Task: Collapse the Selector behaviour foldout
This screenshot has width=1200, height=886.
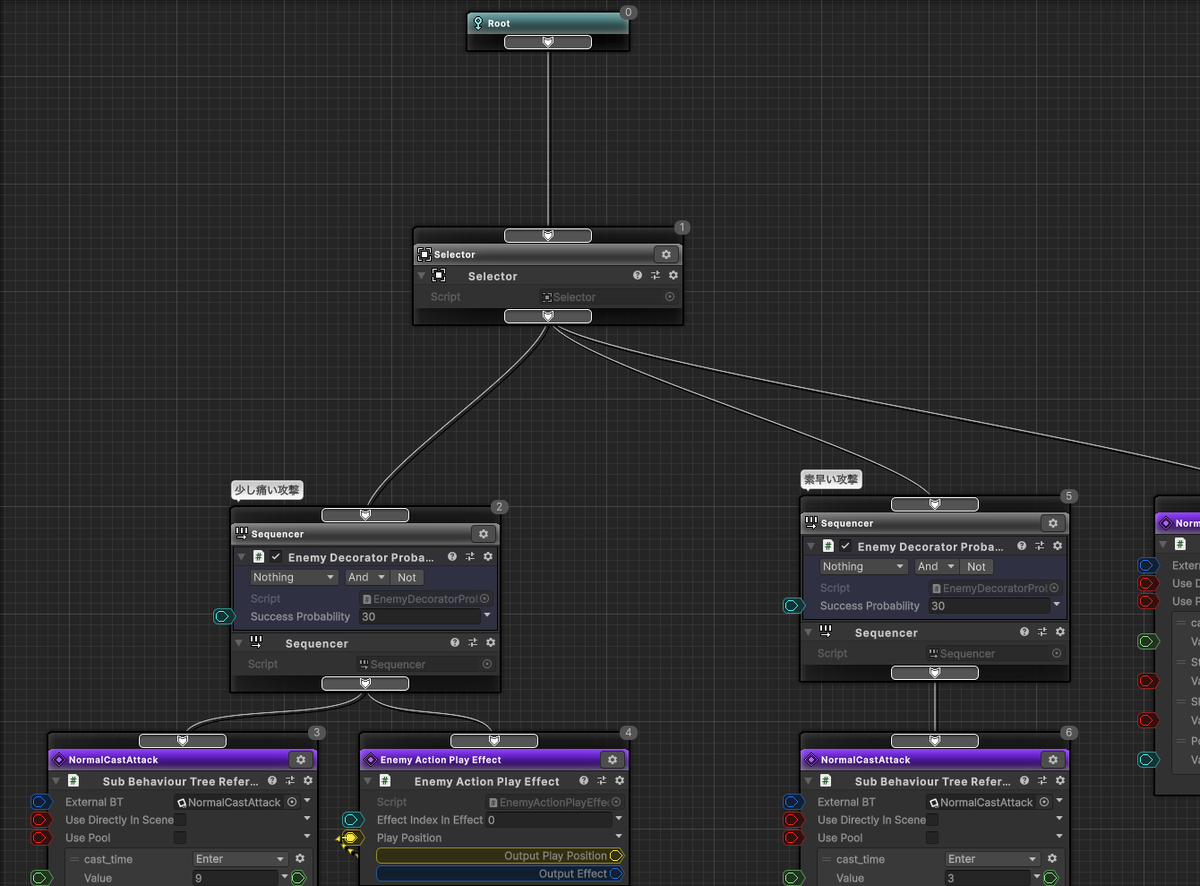Action: [x=422, y=276]
